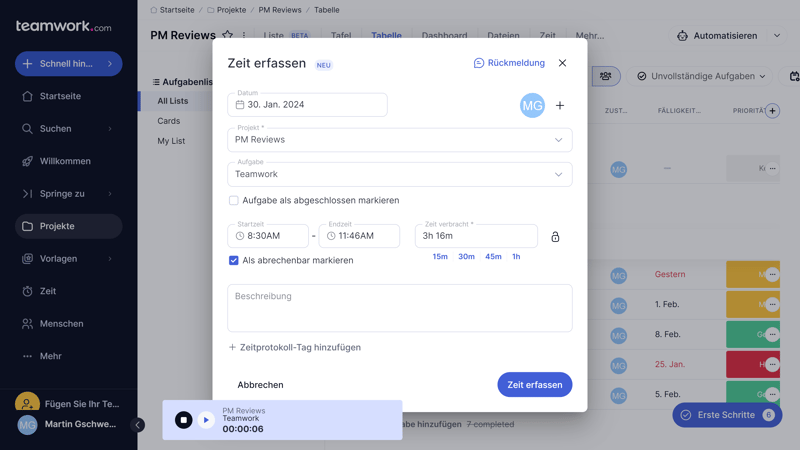
Task: Add 15m quick time
Action: pyautogui.click(x=440, y=257)
